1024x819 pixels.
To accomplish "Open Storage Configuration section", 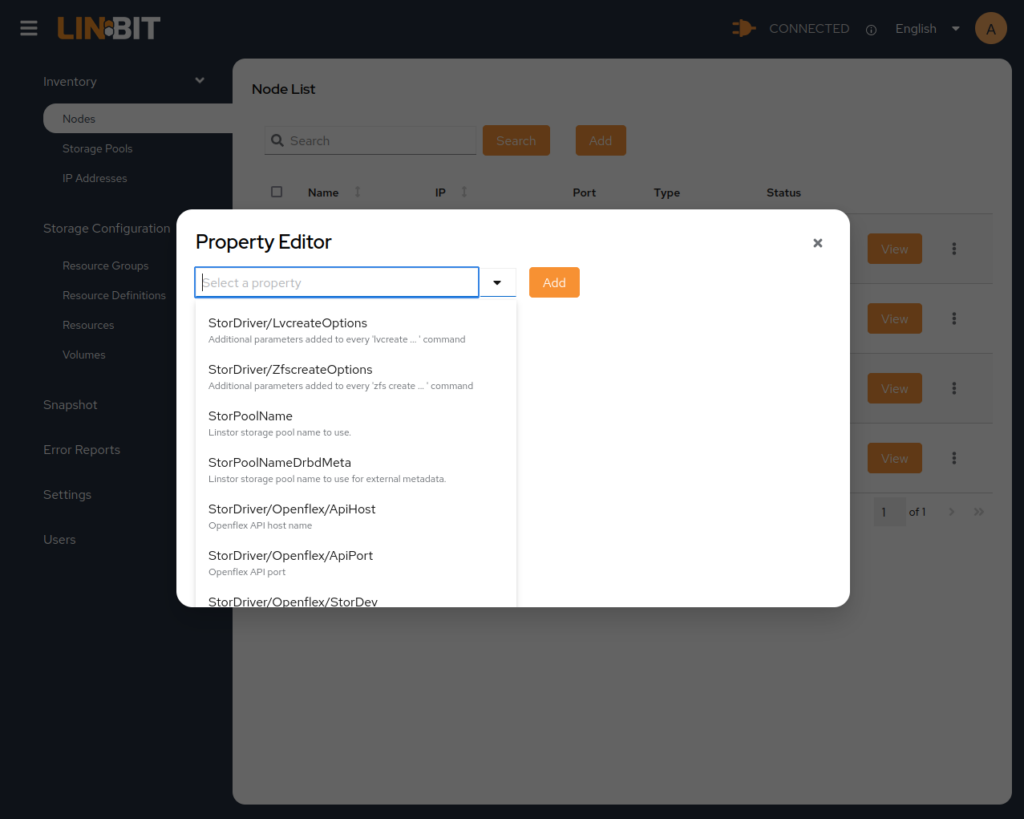I will point(106,229).
